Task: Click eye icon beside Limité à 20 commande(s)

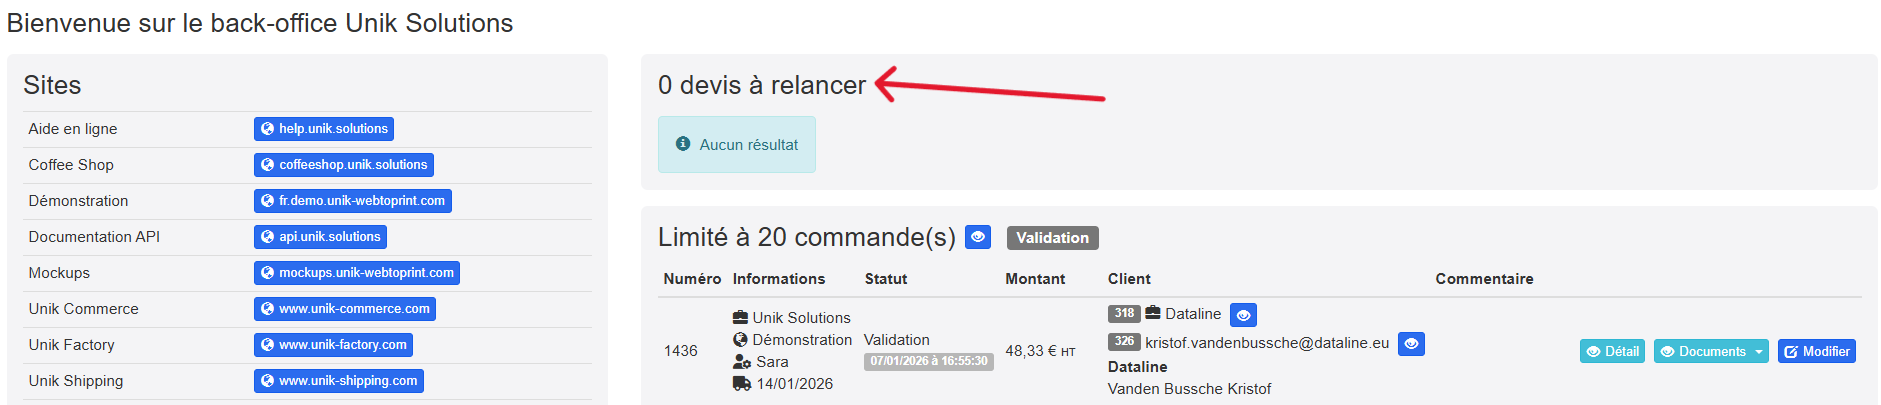Action: coord(977,237)
